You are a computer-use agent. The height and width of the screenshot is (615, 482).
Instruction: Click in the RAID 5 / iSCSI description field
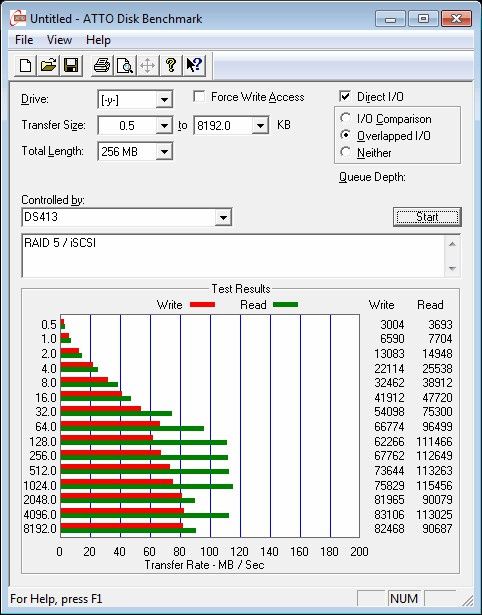pos(233,256)
